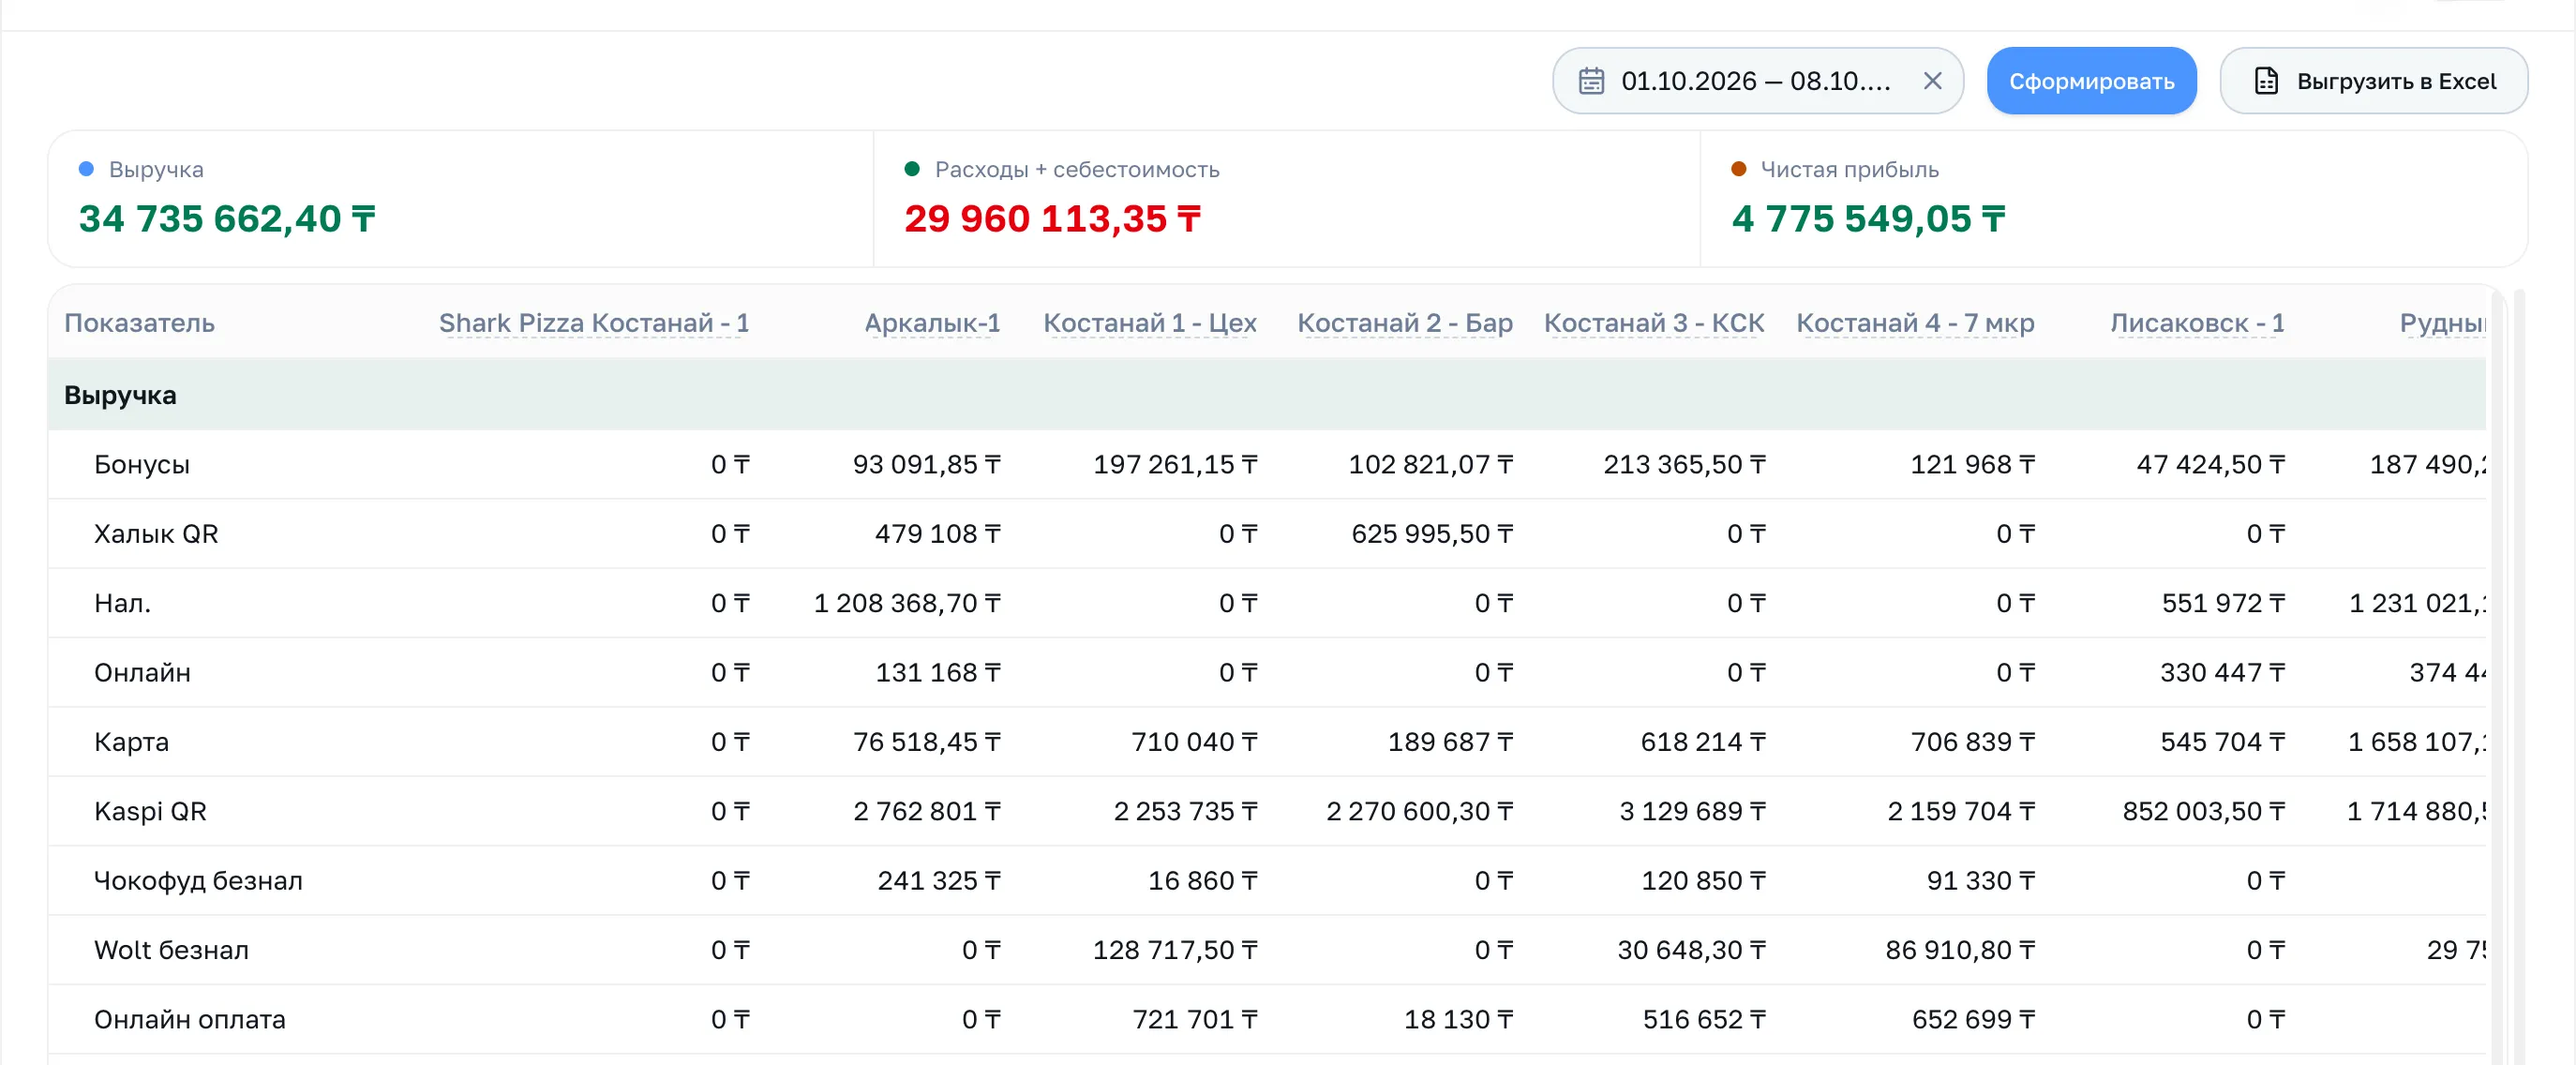Select the Онлайн оплата row label

190,1019
